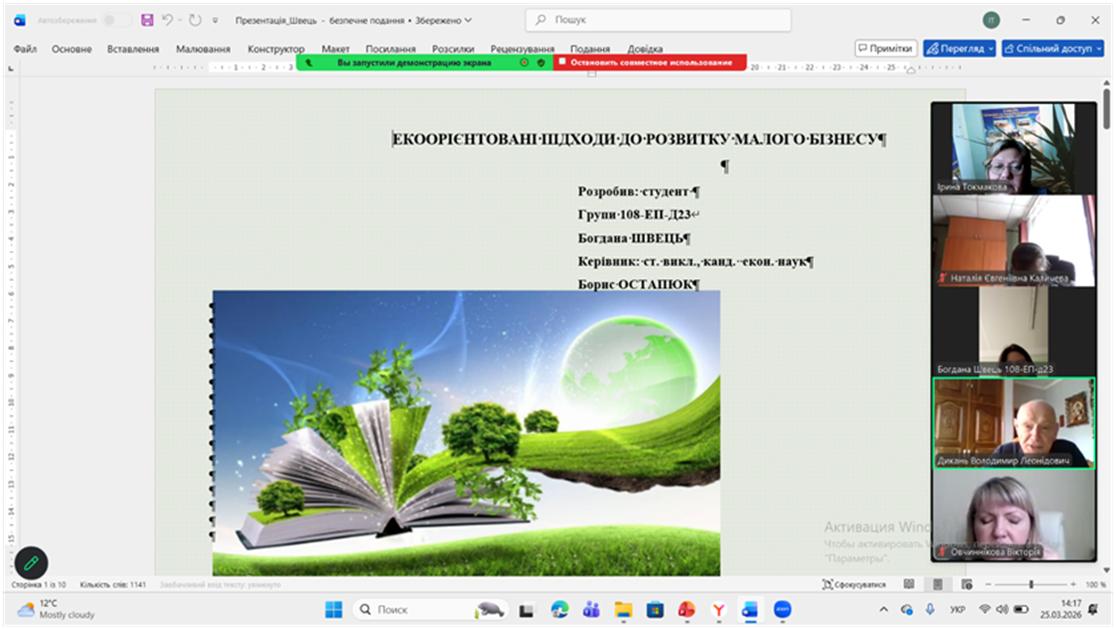Image resolution: width=1116 pixels, height=629 pixels.
Task: Click the Windows Start button
Action: click(333, 609)
